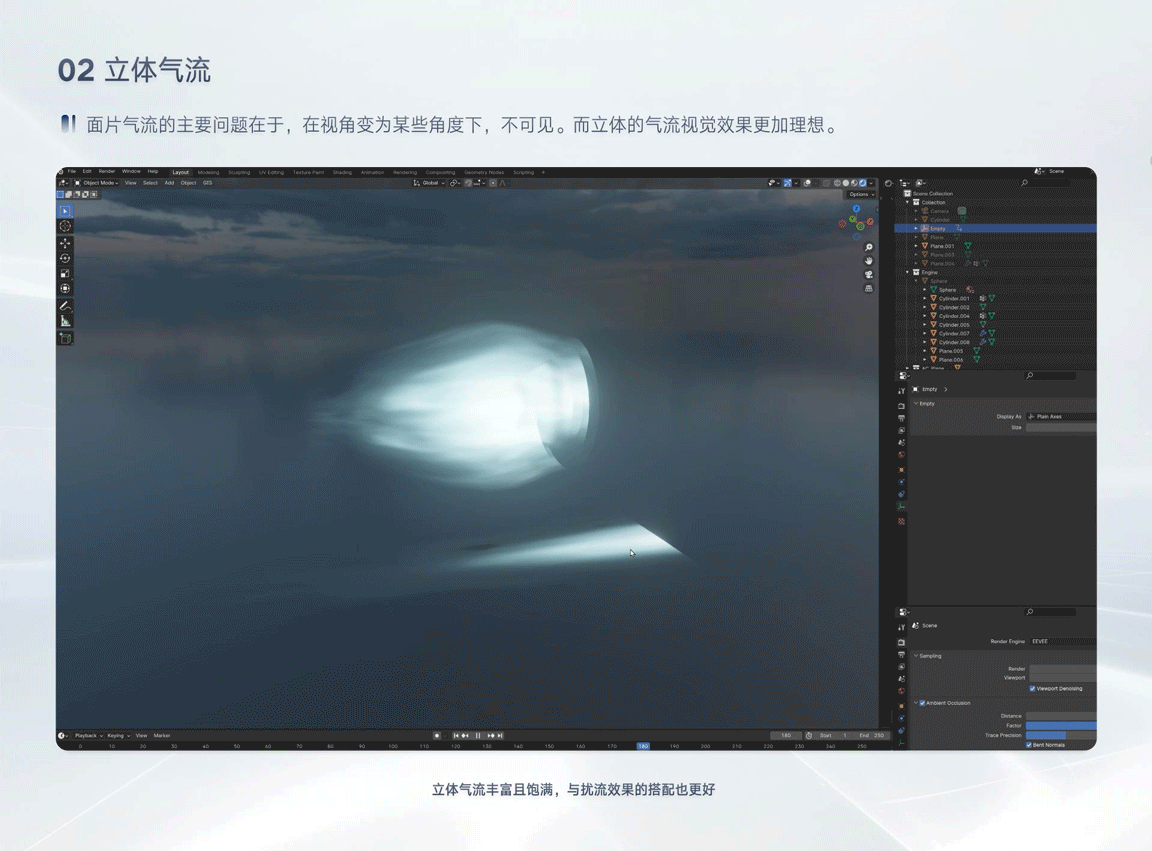This screenshot has height=851, width=1152.
Task: Adjust the Ambient Occlusion Factor slider
Action: 1061,725
